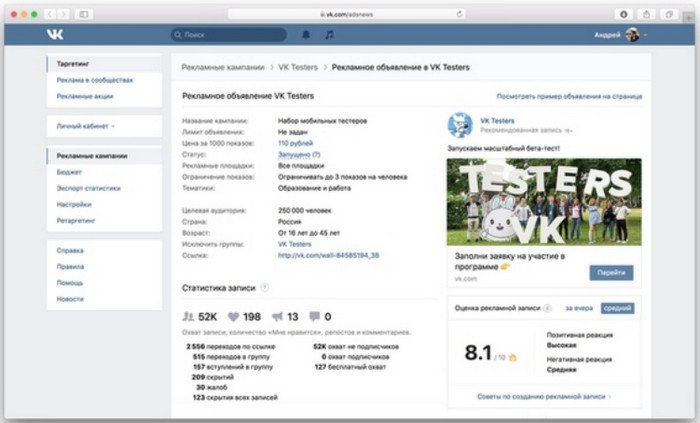Reload page with refresh icon
The width and height of the screenshot is (700, 423).
point(459,14)
